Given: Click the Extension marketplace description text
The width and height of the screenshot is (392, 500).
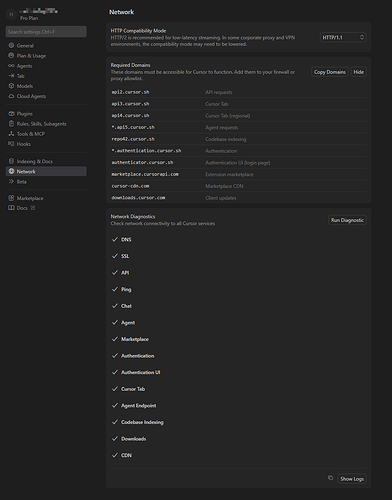Looking at the screenshot, I should click(229, 174).
